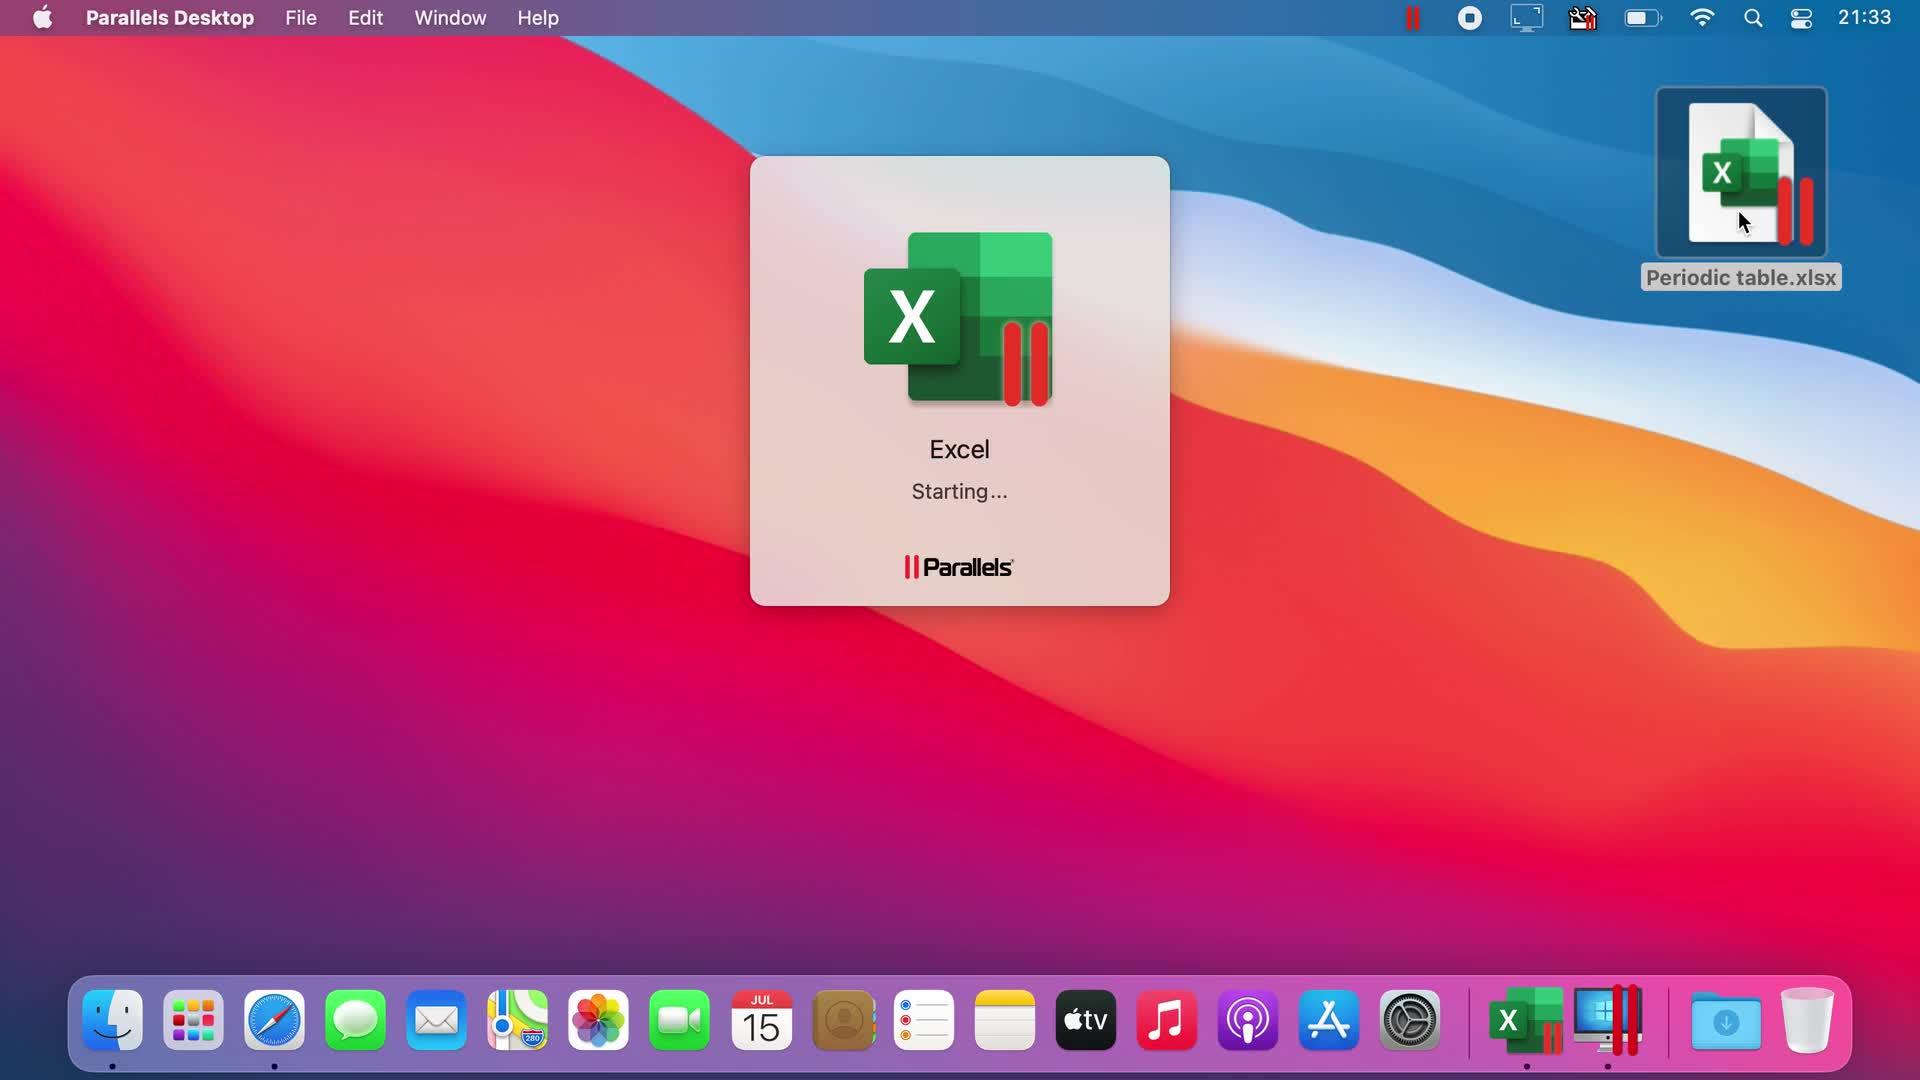Open Messages from the Dock

coord(355,1020)
